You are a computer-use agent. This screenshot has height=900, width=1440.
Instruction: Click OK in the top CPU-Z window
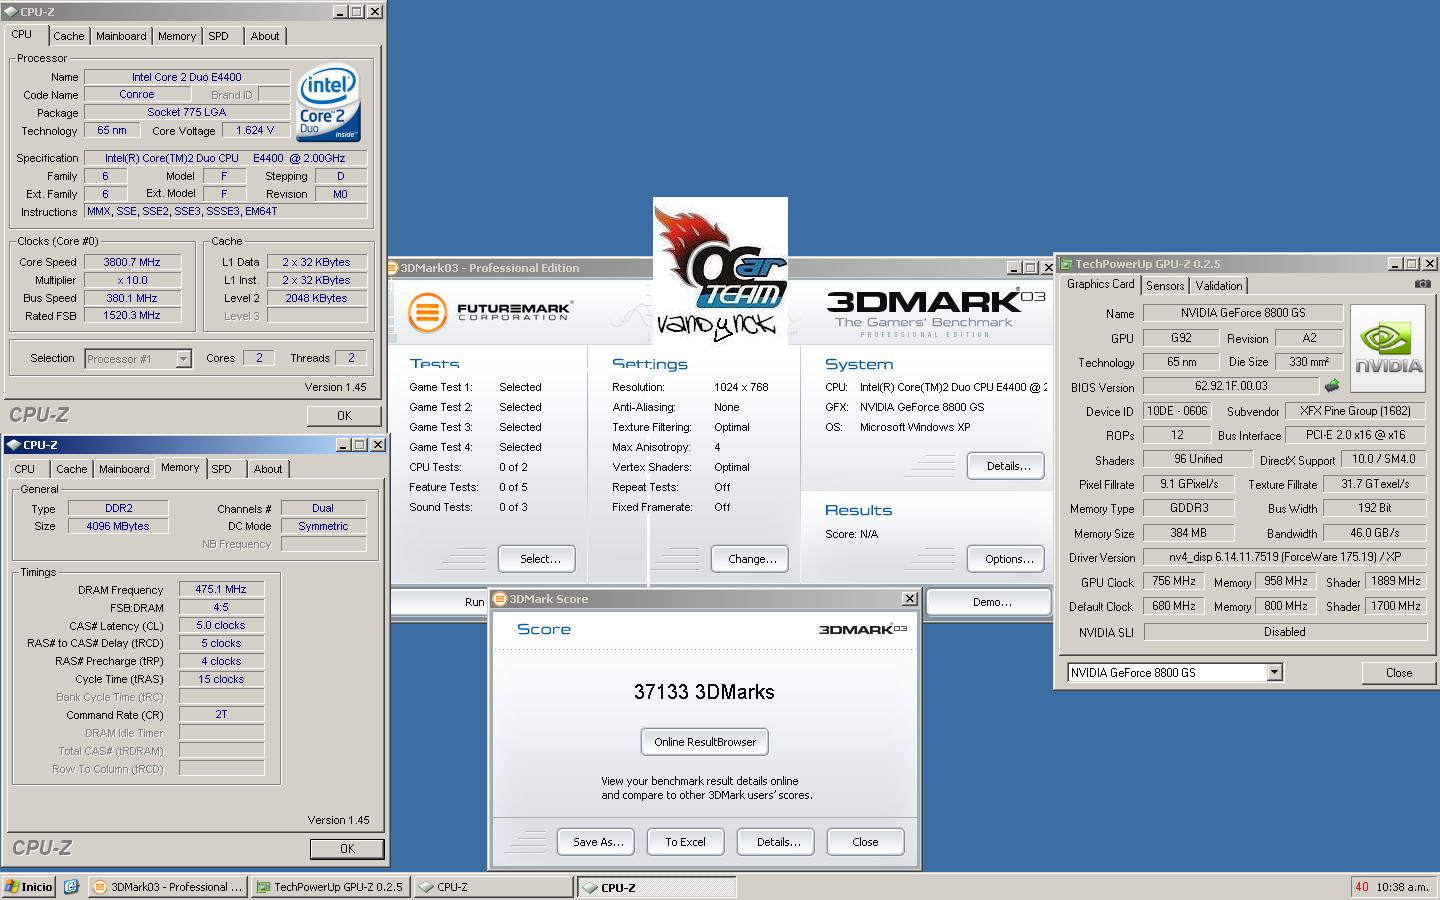point(344,416)
